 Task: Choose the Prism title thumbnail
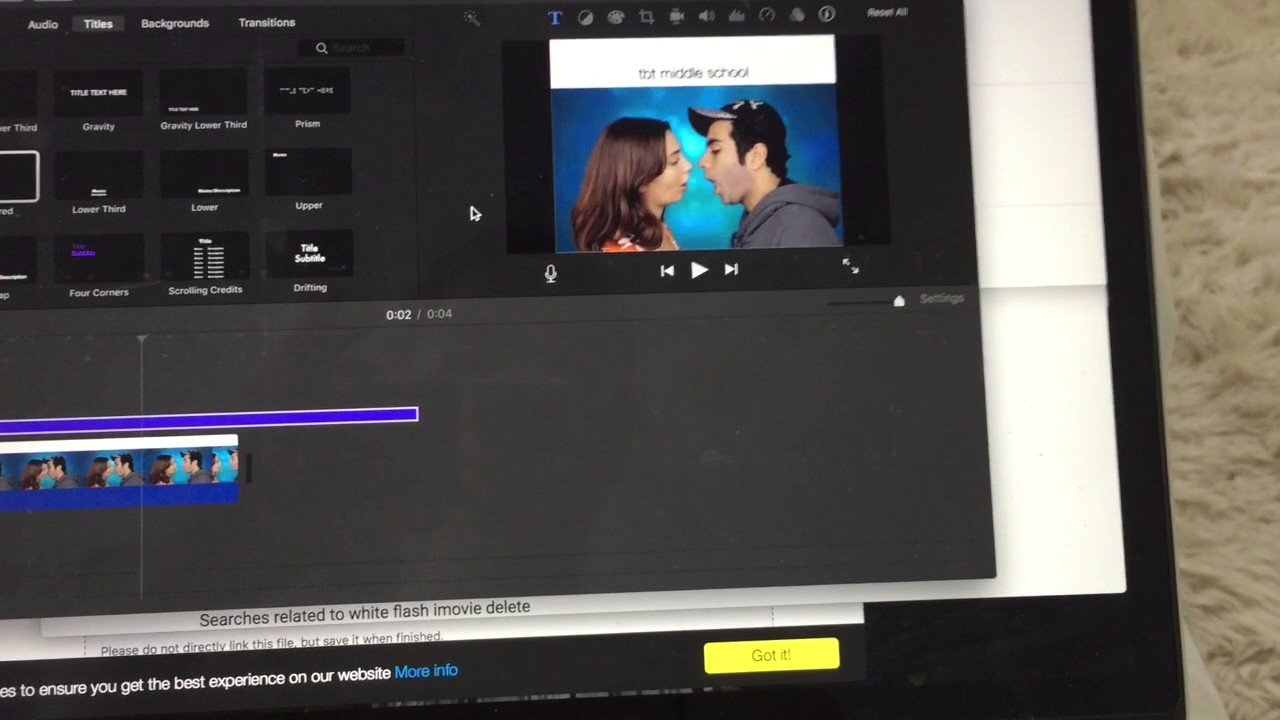click(x=308, y=91)
